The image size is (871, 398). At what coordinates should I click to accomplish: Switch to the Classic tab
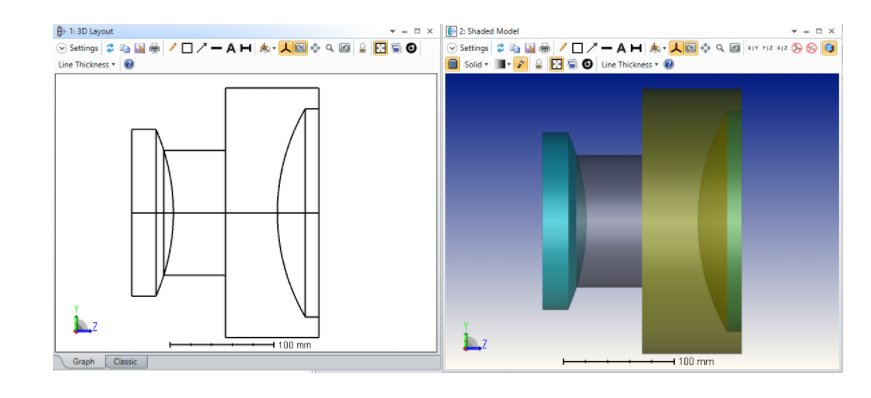126,362
